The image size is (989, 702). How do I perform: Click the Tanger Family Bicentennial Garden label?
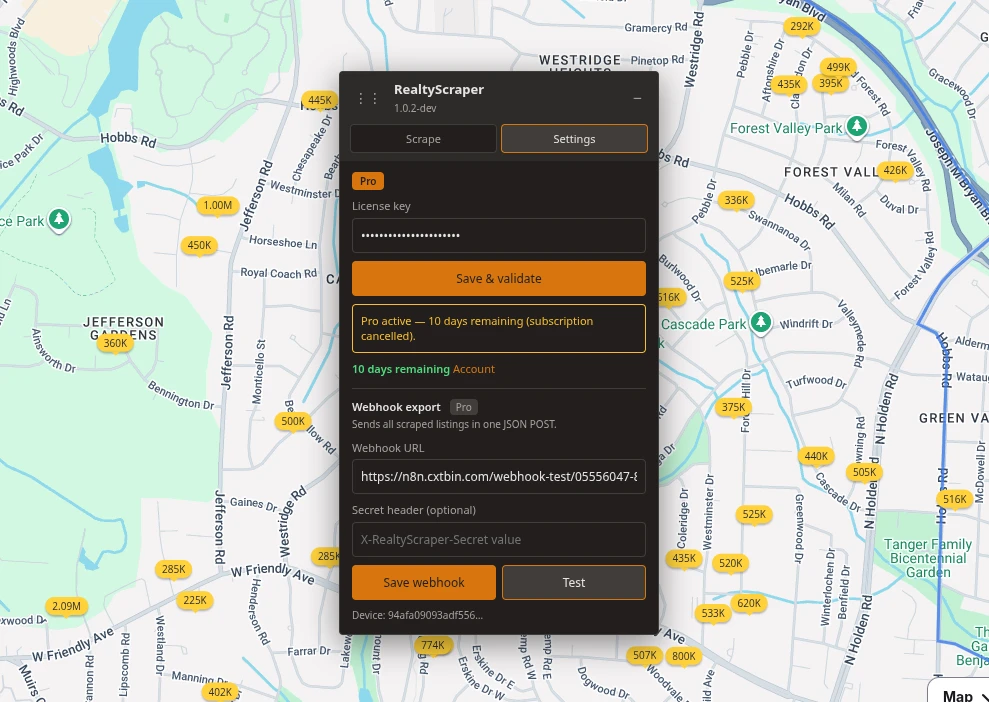click(928, 558)
